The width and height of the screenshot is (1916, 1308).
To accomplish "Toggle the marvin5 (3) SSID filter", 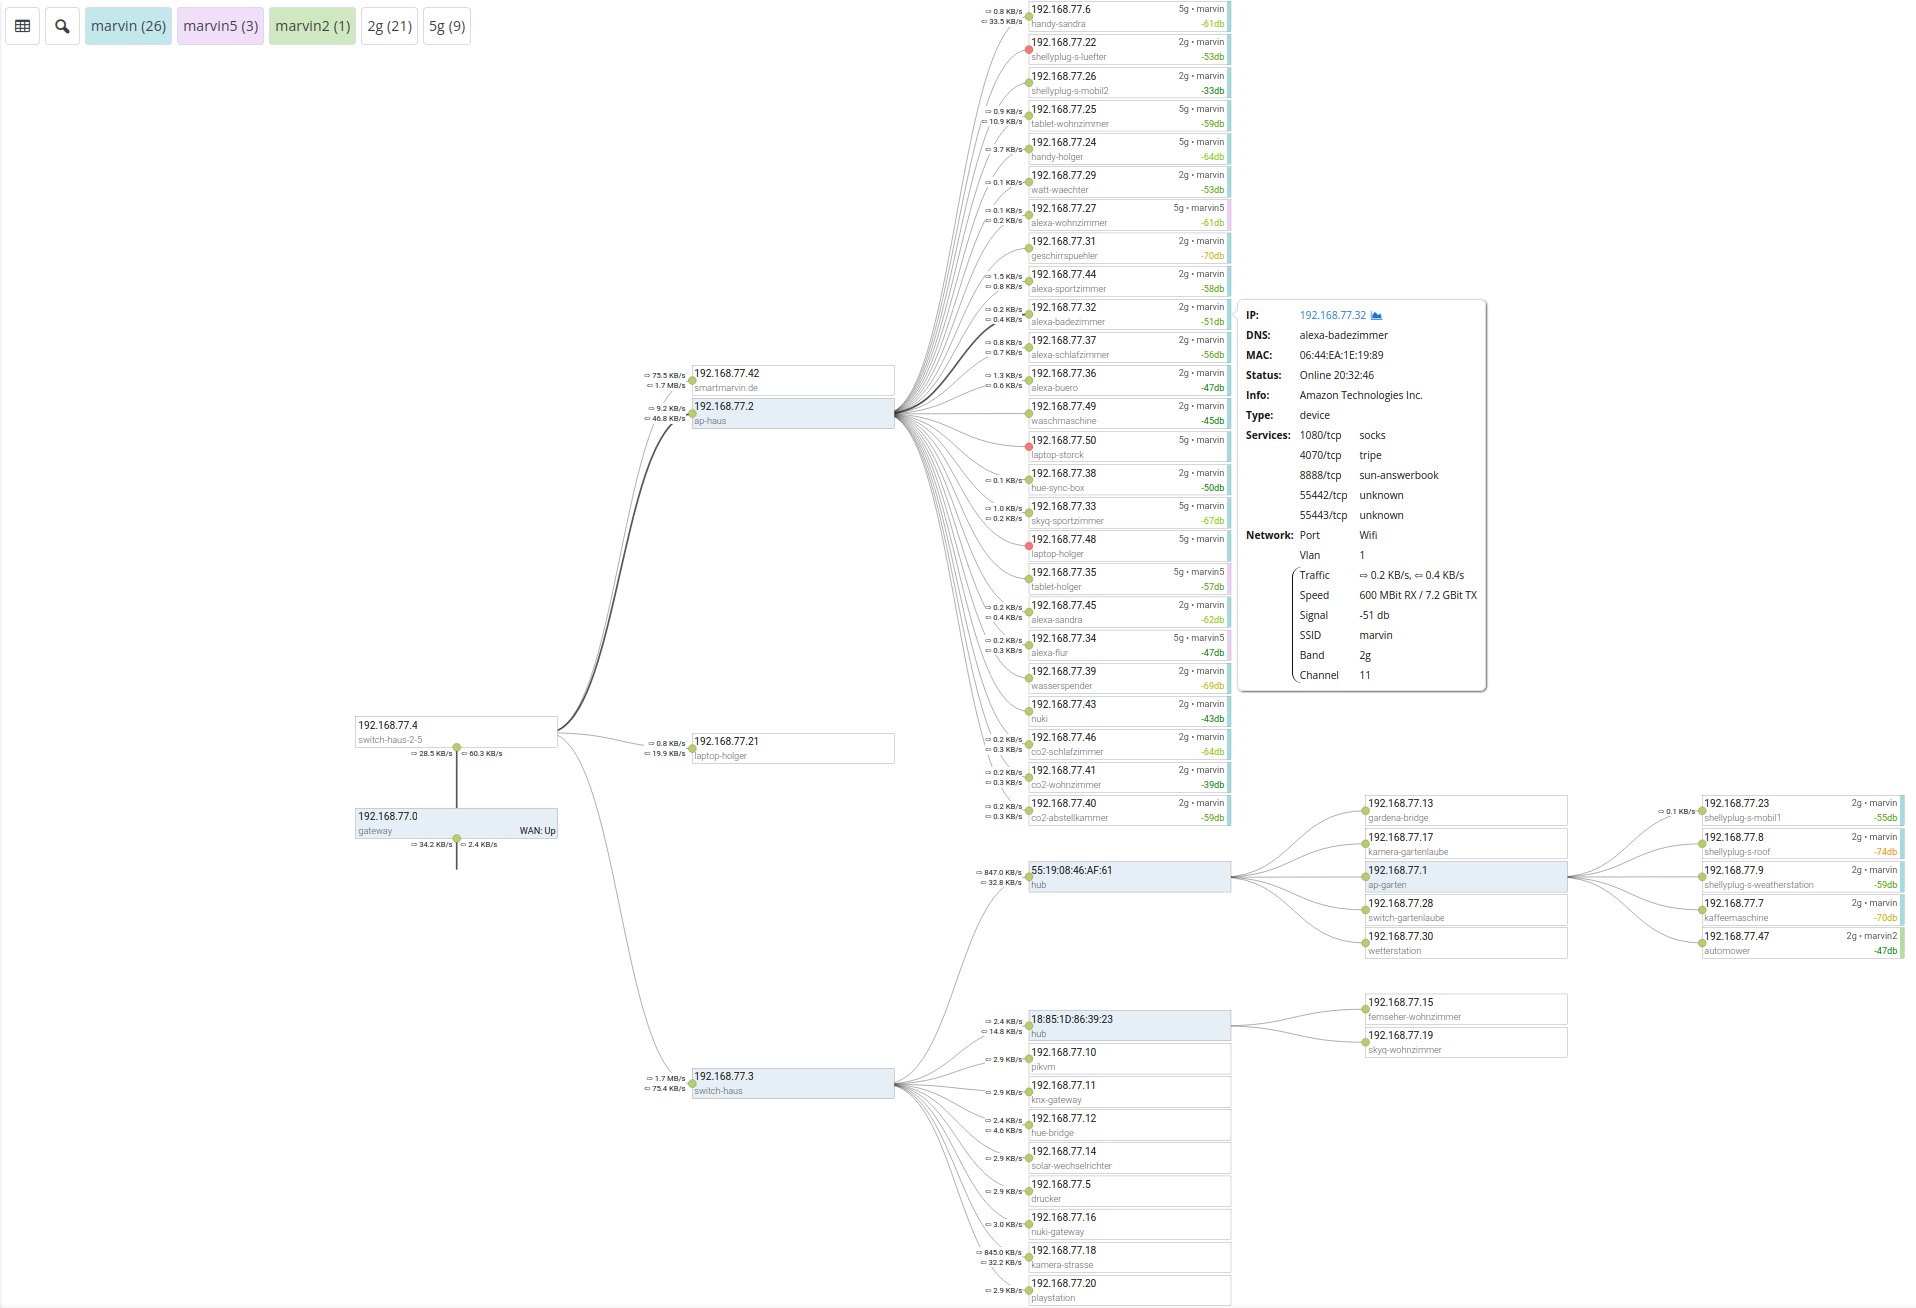I will click(x=220, y=26).
